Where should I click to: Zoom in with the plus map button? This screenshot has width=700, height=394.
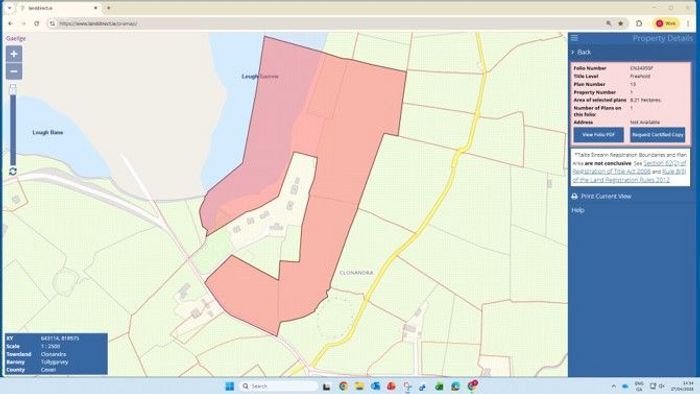tap(14, 54)
